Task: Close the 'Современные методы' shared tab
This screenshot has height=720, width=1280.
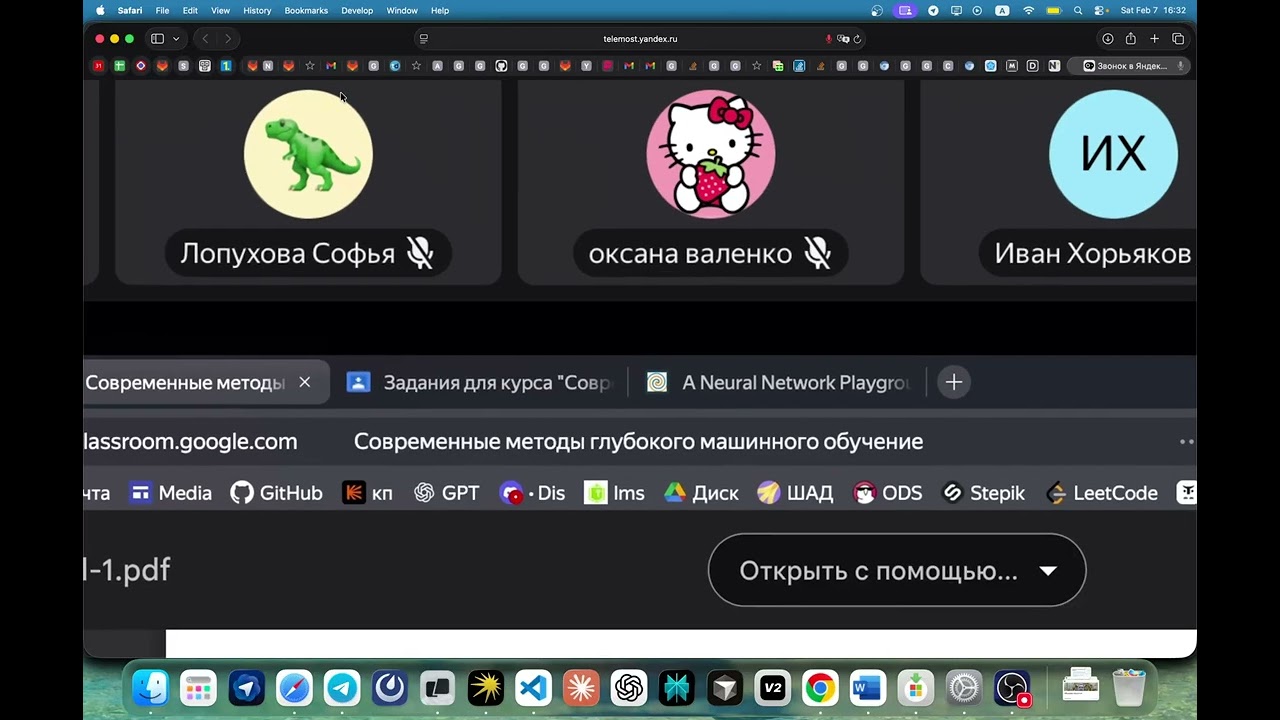Action: pyautogui.click(x=305, y=382)
